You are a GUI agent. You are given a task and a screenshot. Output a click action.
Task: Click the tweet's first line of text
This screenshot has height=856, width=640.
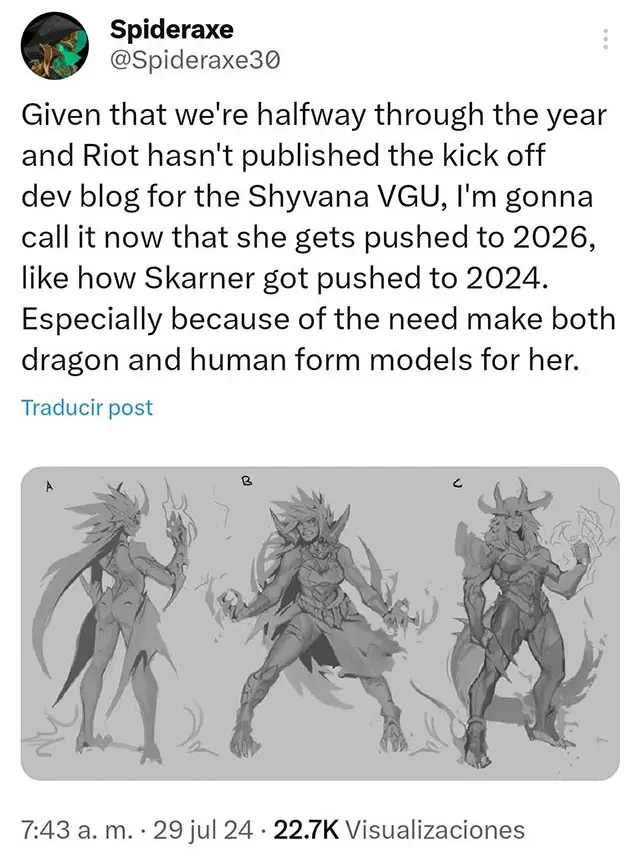(314, 115)
